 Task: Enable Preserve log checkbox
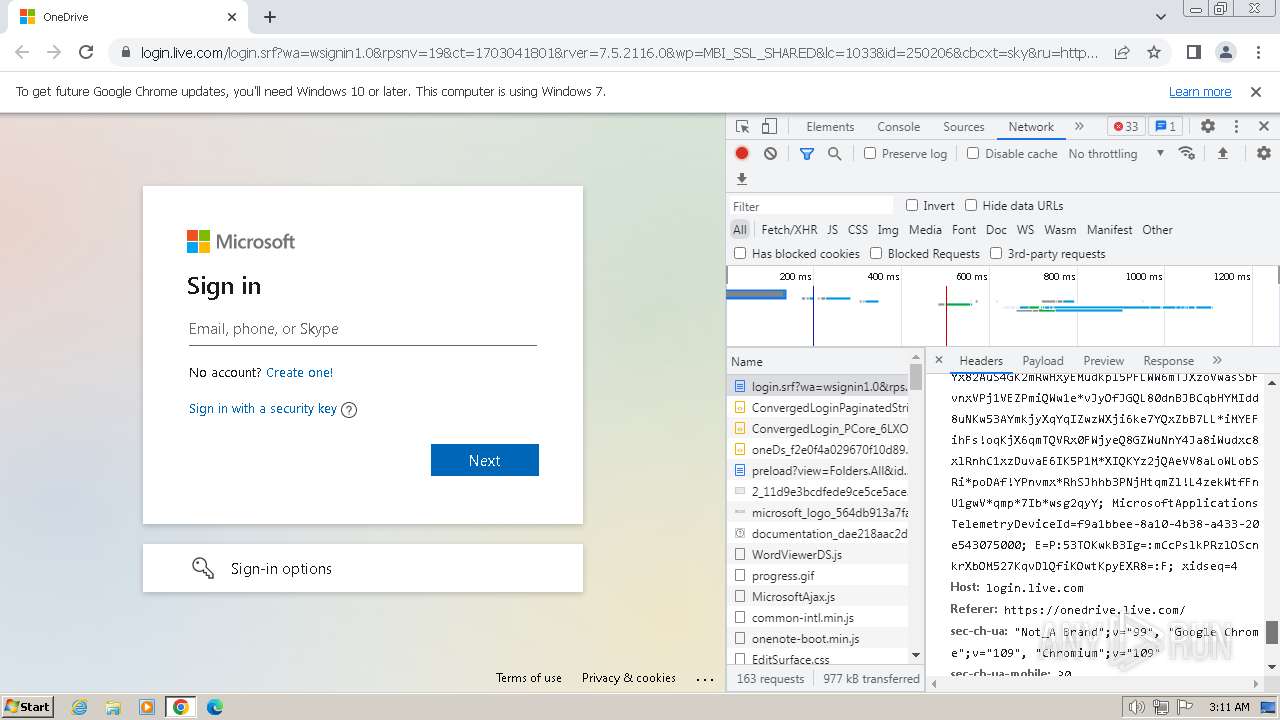870,153
